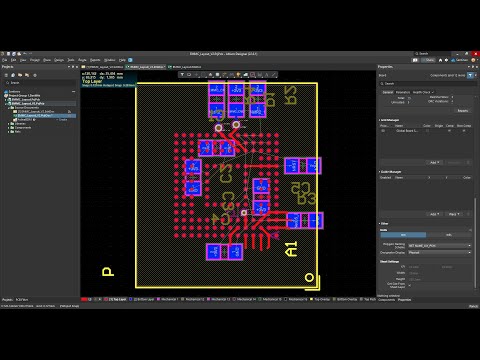Click the save icon in quick access toolbar
The width and height of the screenshot is (480, 360).
pos(8,54)
